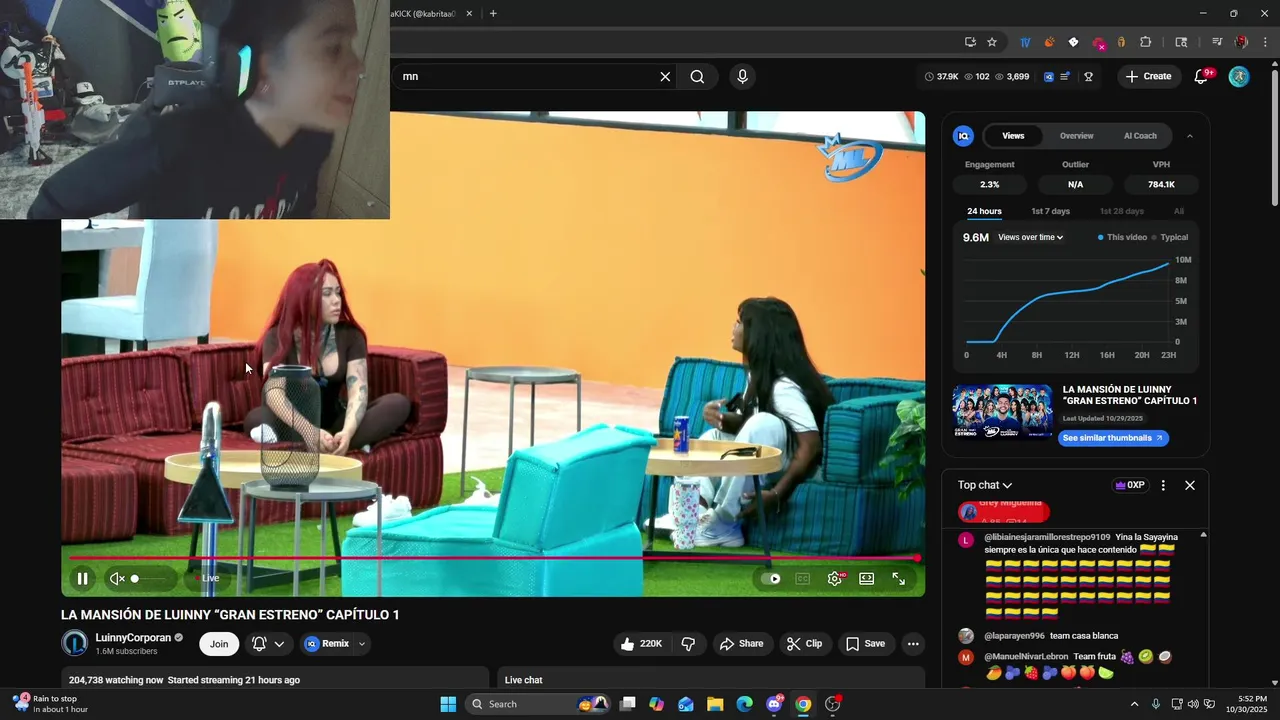1280x720 pixels.
Task: Open notification bell dropdown for the channel
Action: coord(269,644)
